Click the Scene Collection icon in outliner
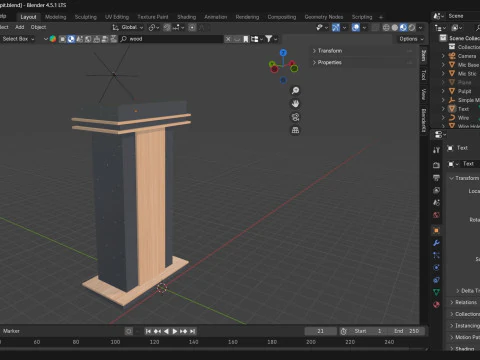480x360 pixels. tap(443, 38)
